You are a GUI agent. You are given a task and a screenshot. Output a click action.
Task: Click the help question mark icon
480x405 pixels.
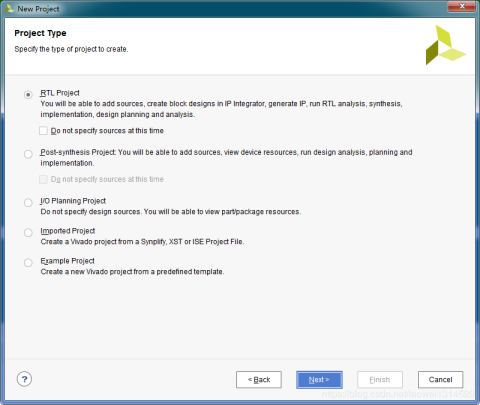pos(24,379)
